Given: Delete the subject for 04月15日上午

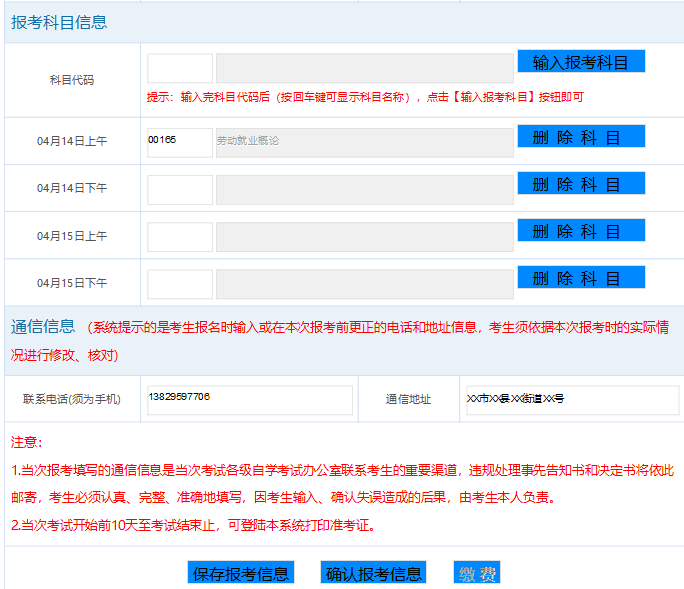Looking at the screenshot, I should (581, 230).
